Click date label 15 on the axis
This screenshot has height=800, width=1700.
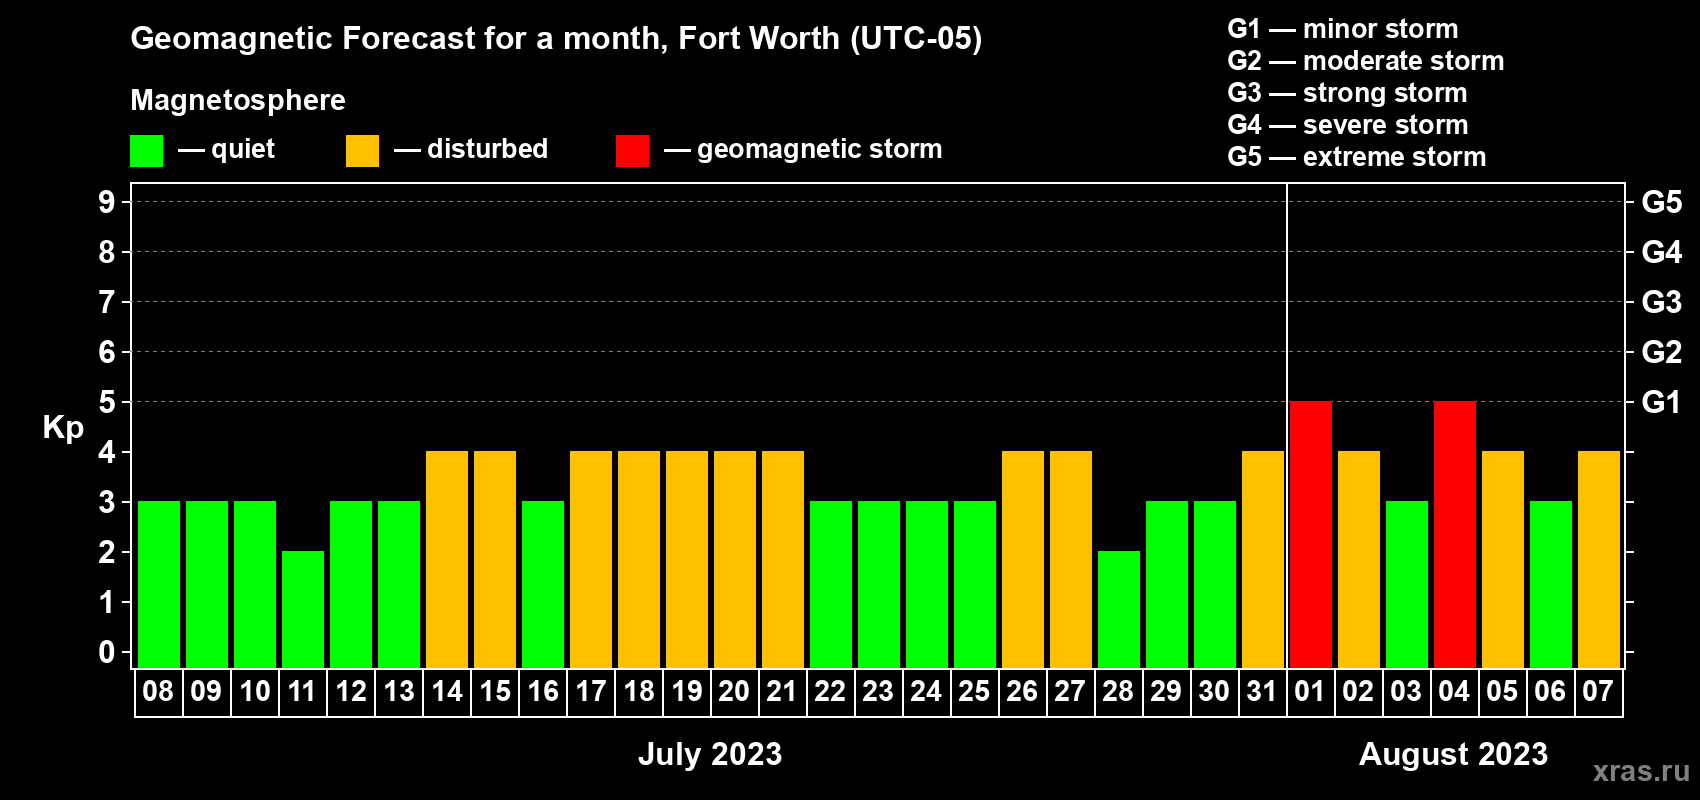[495, 692]
